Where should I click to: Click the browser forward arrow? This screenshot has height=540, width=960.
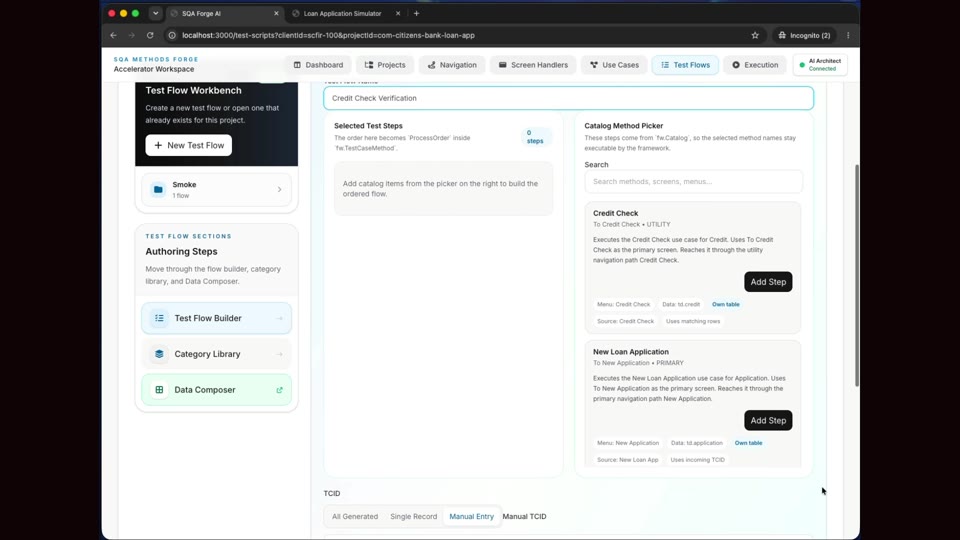pyautogui.click(x=132, y=36)
